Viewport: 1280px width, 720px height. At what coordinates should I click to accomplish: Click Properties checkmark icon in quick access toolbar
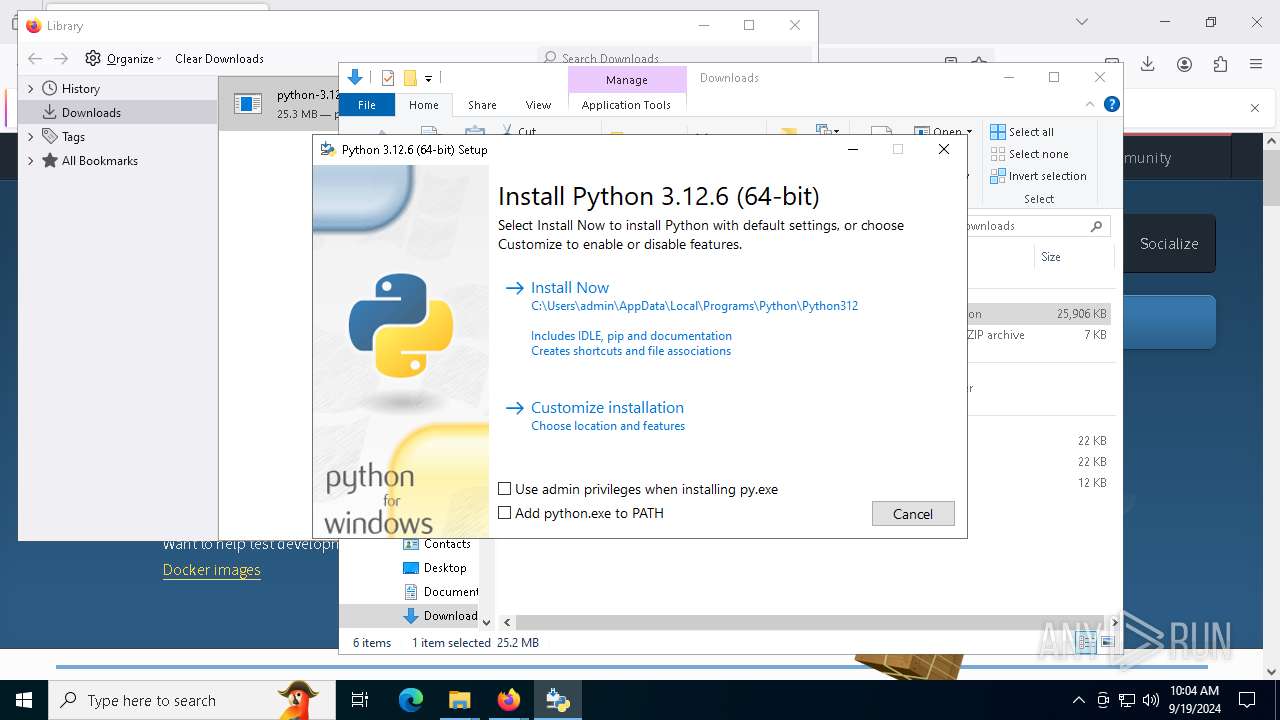[x=388, y=78]
